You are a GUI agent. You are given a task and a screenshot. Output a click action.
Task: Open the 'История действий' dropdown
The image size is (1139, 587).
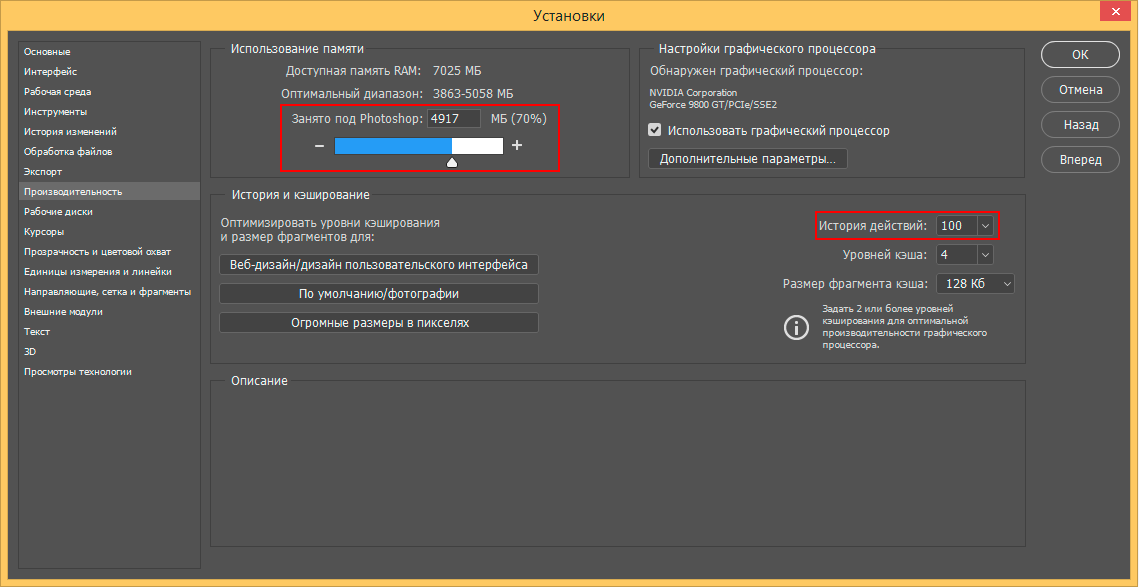985,226
